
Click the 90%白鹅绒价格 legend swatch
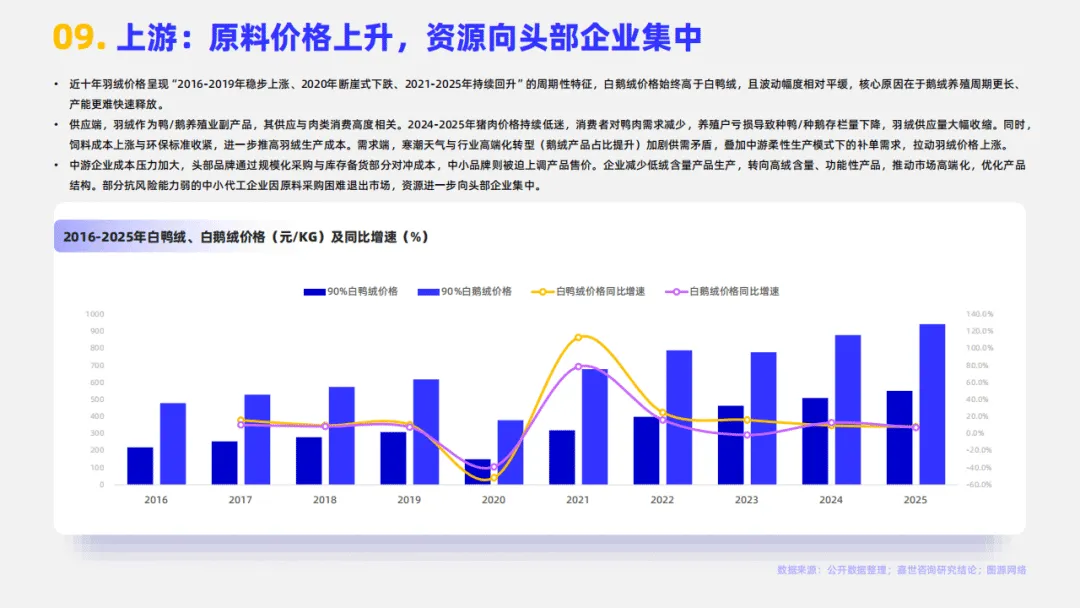point(428,292)
